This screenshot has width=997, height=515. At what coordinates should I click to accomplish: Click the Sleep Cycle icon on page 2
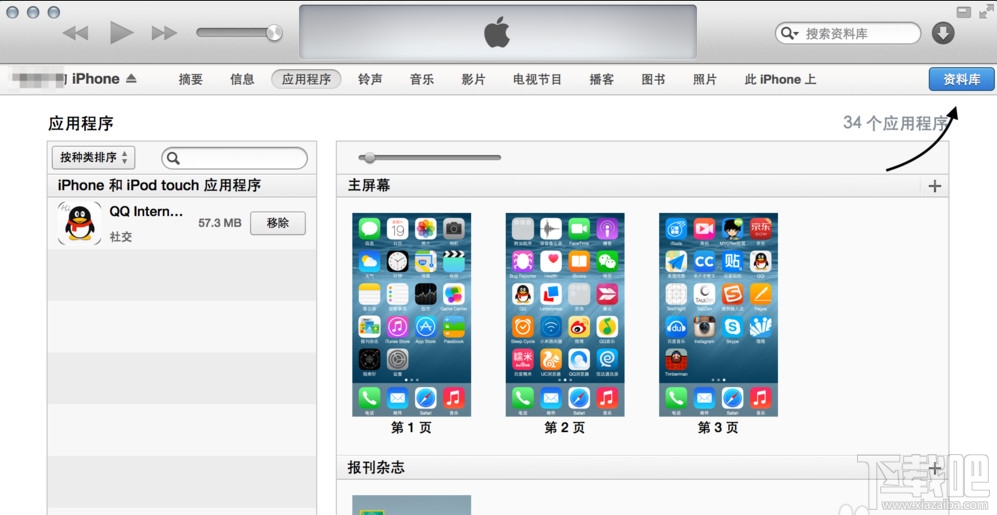(523, 327)
